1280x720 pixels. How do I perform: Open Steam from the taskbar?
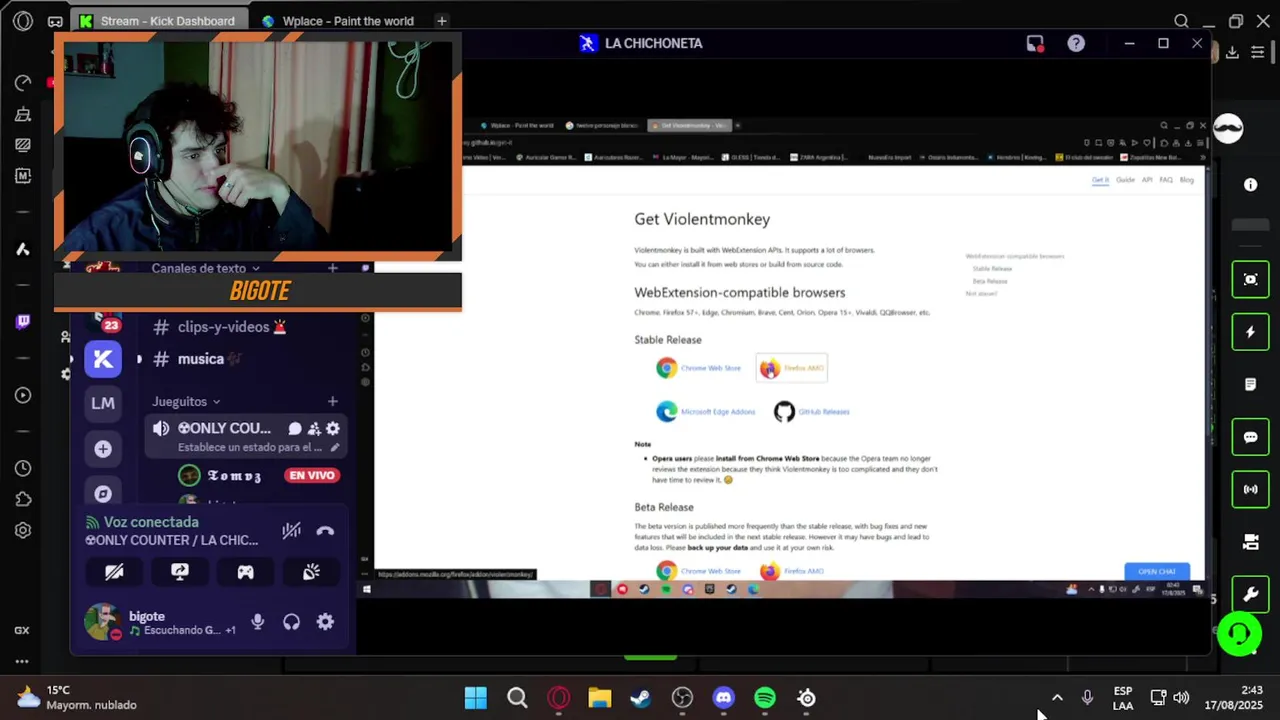click(x=640, y=698)
